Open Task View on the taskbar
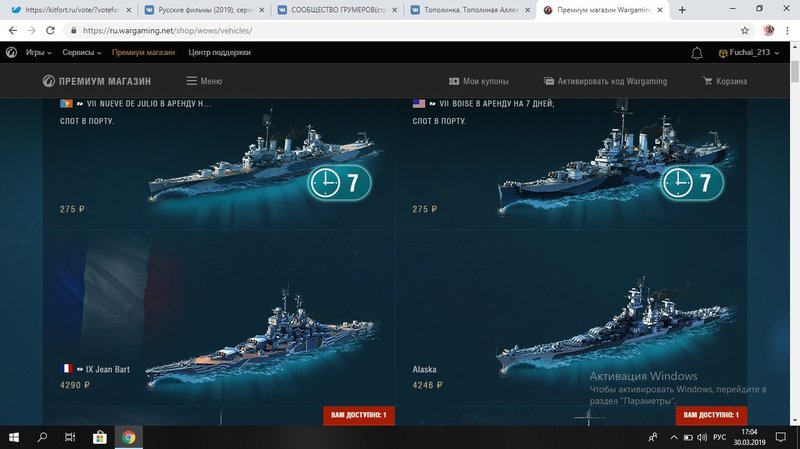Image resolution: width=800 pixels, height=449 pixels. [x=70, y=437]
